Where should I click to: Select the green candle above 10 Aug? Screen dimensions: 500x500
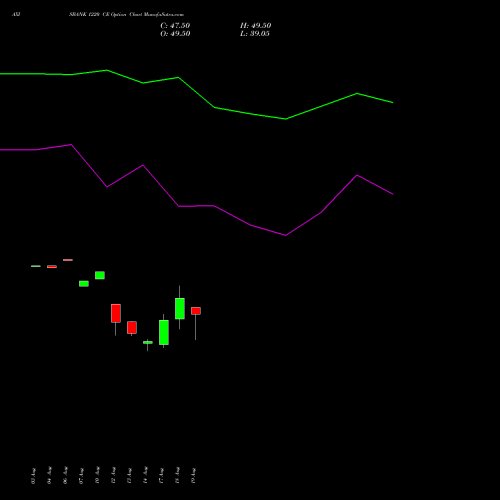100,275
